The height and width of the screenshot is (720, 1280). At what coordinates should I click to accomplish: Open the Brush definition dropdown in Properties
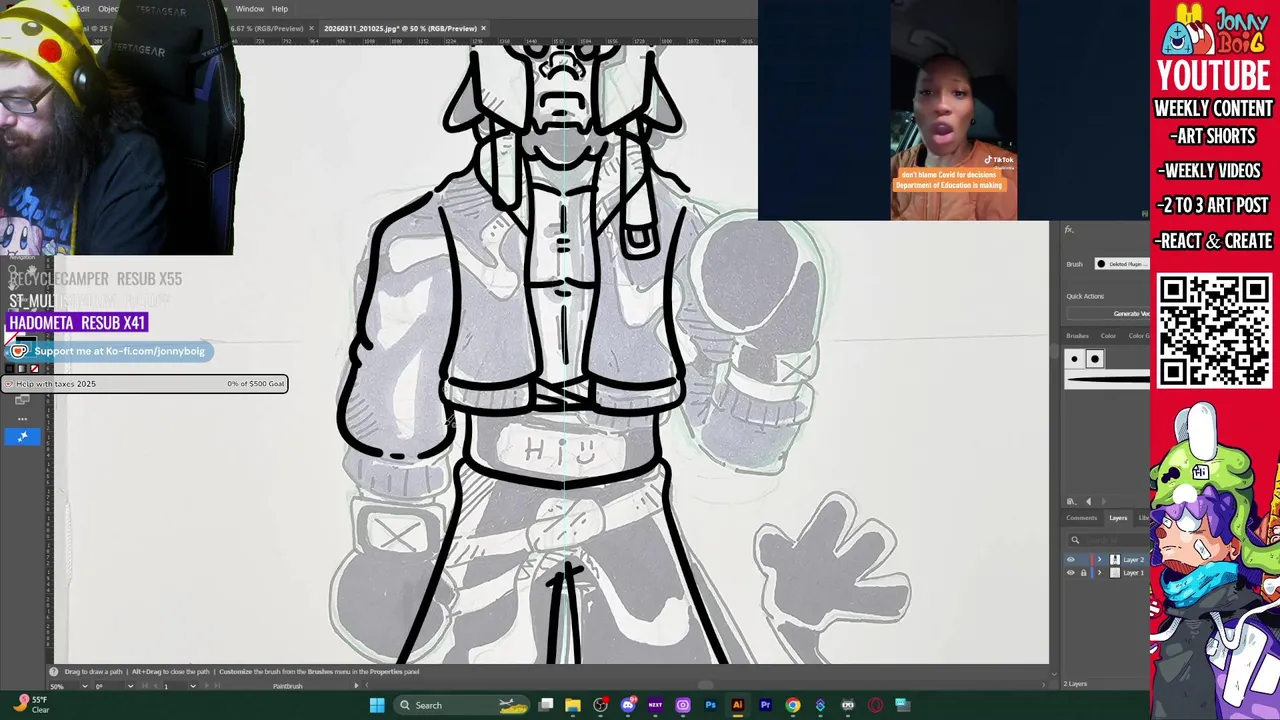click(1122, 264)
